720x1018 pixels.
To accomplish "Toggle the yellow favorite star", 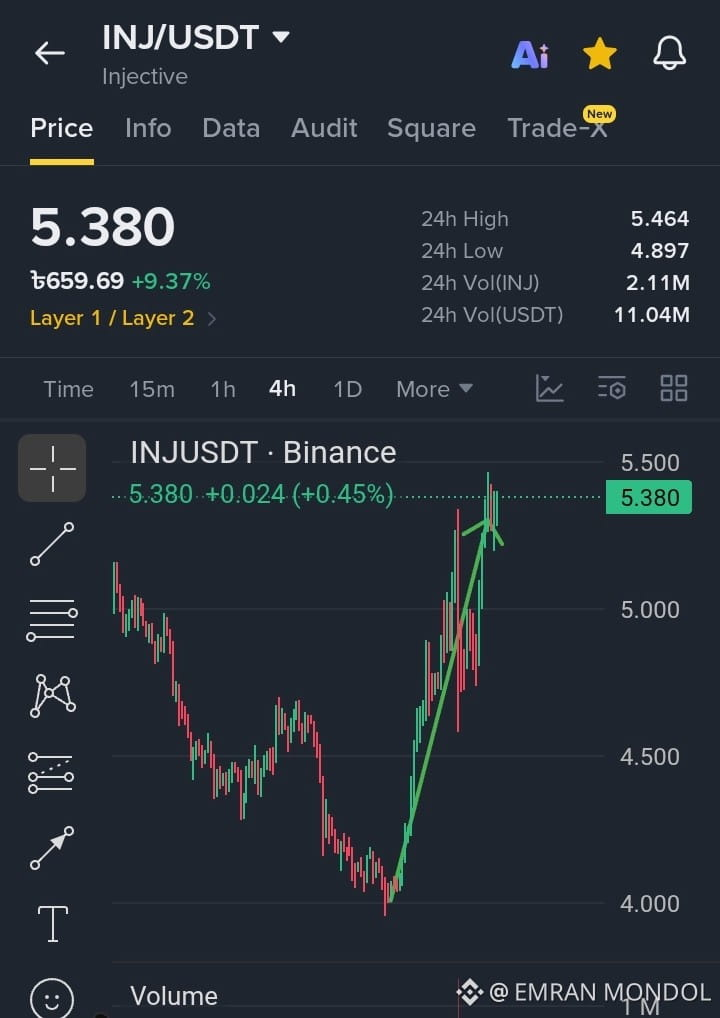I will (599, 53).
